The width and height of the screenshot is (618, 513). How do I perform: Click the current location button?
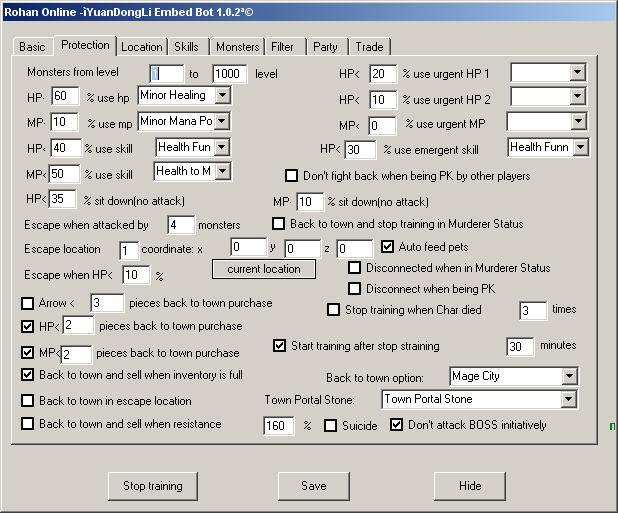pos(264,269)
